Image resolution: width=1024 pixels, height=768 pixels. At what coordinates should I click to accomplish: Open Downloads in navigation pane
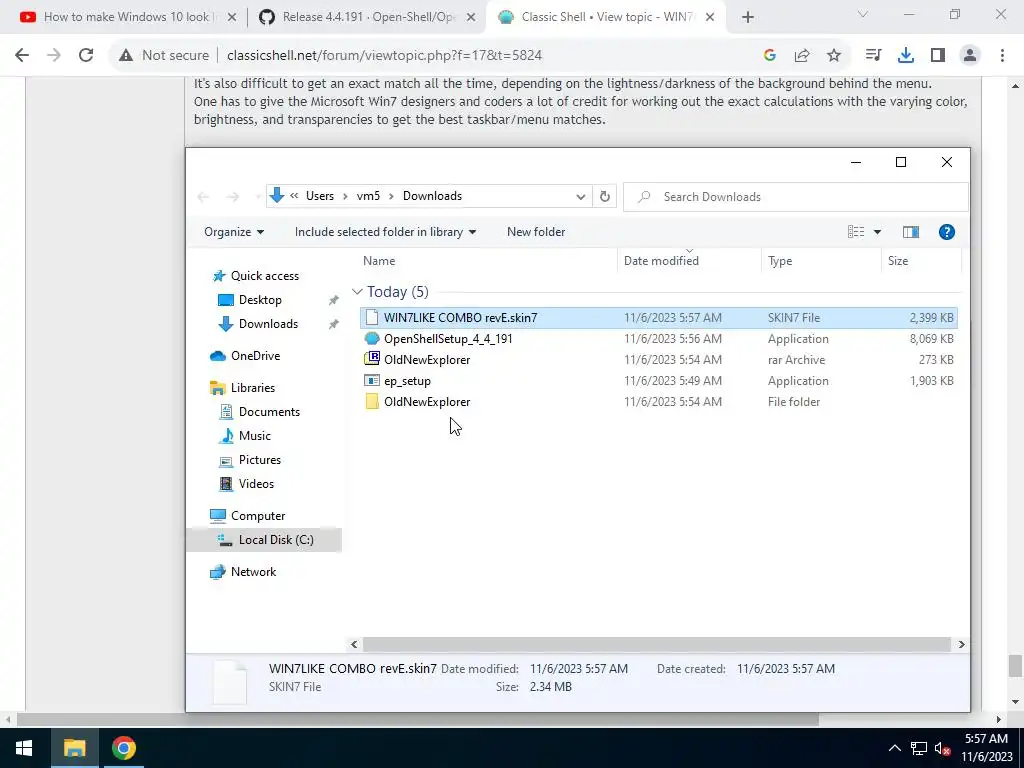(x=268, y=324)
